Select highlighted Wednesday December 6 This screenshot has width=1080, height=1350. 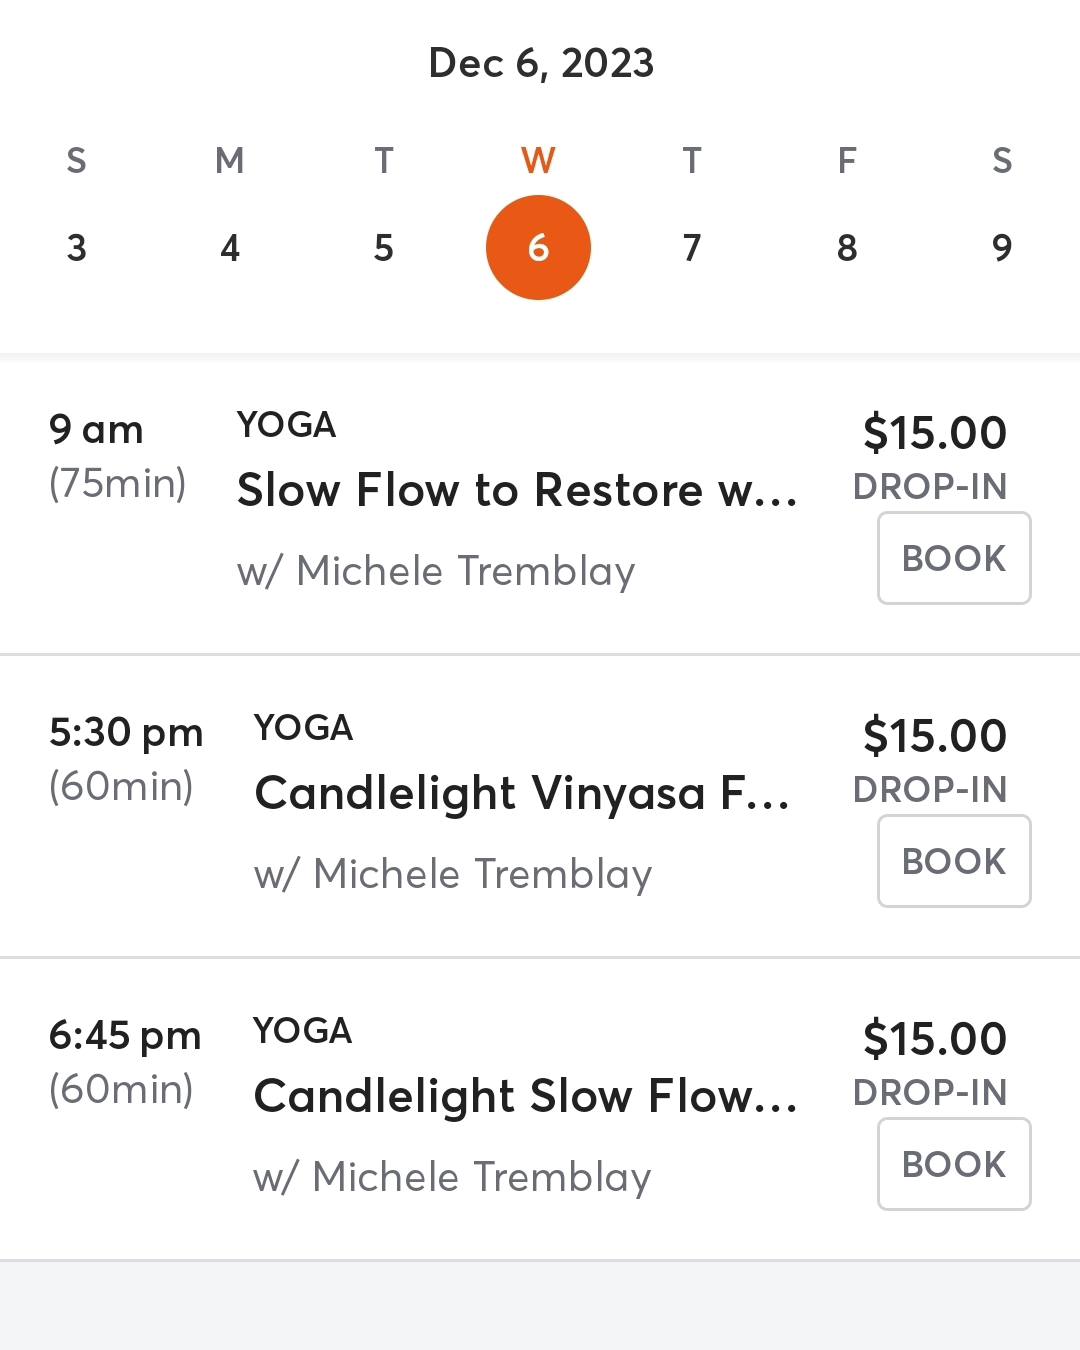point(538,247)
